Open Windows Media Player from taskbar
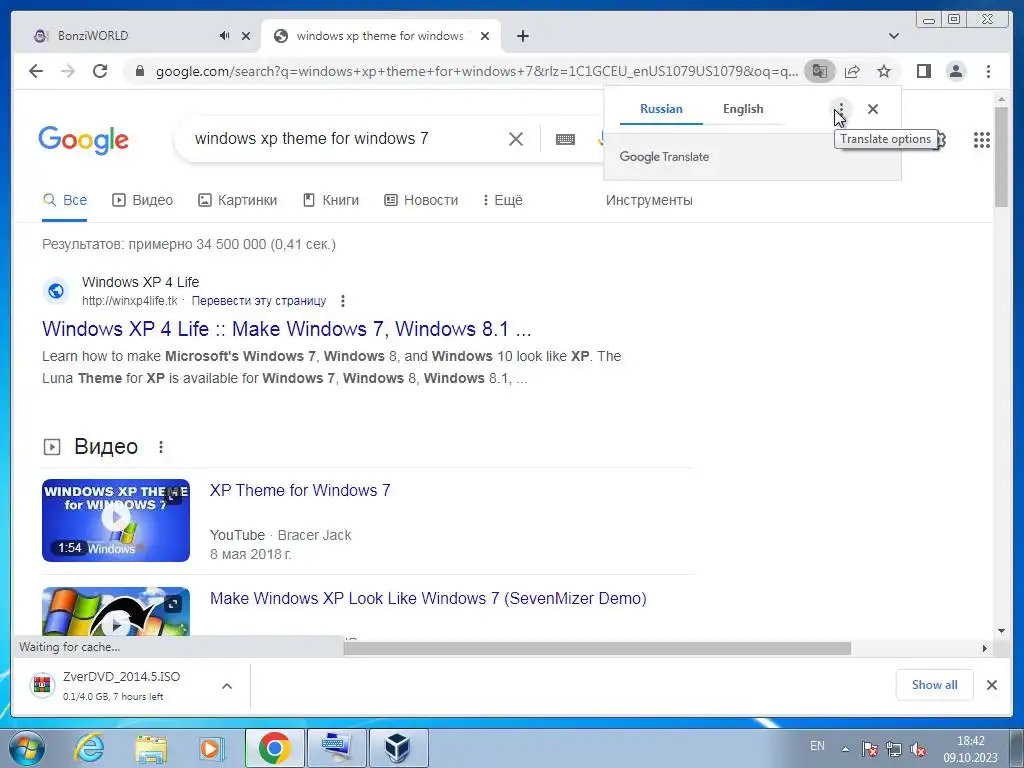 [x=210, y=748]
